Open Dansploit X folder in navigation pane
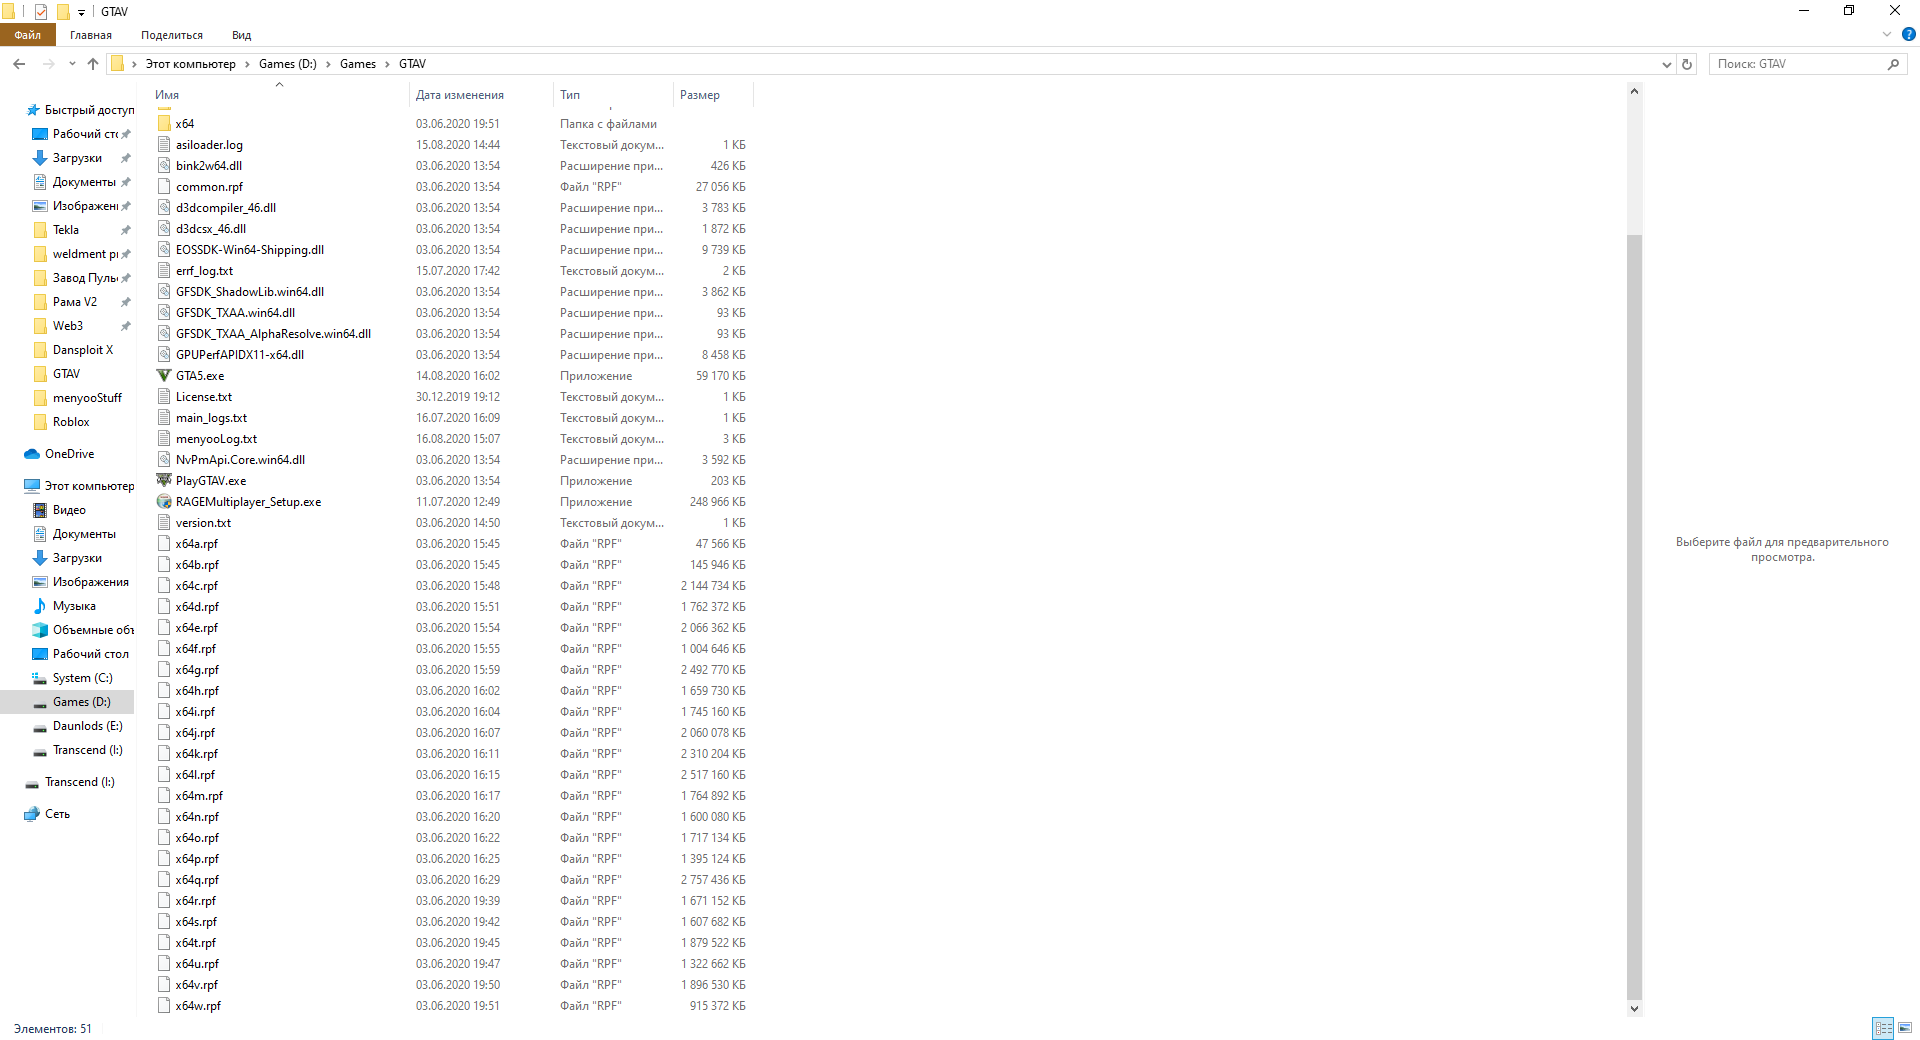 click(x=83, y=350)
